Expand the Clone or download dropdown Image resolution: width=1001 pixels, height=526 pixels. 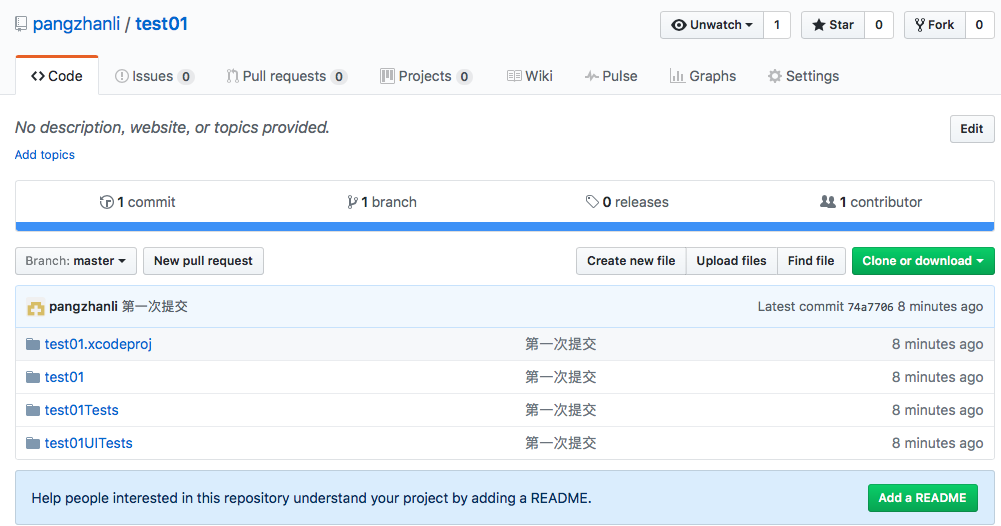tap(923, 261)
